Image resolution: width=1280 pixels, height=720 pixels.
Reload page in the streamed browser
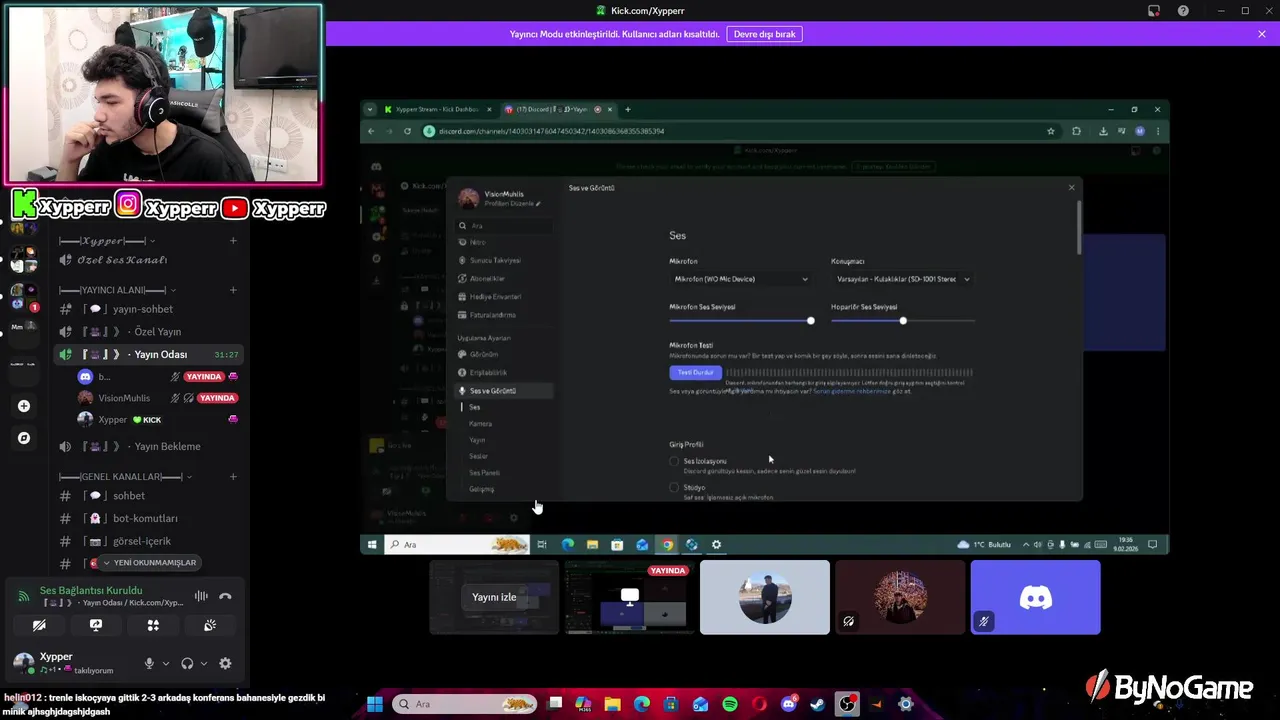(x=407, y=131)
